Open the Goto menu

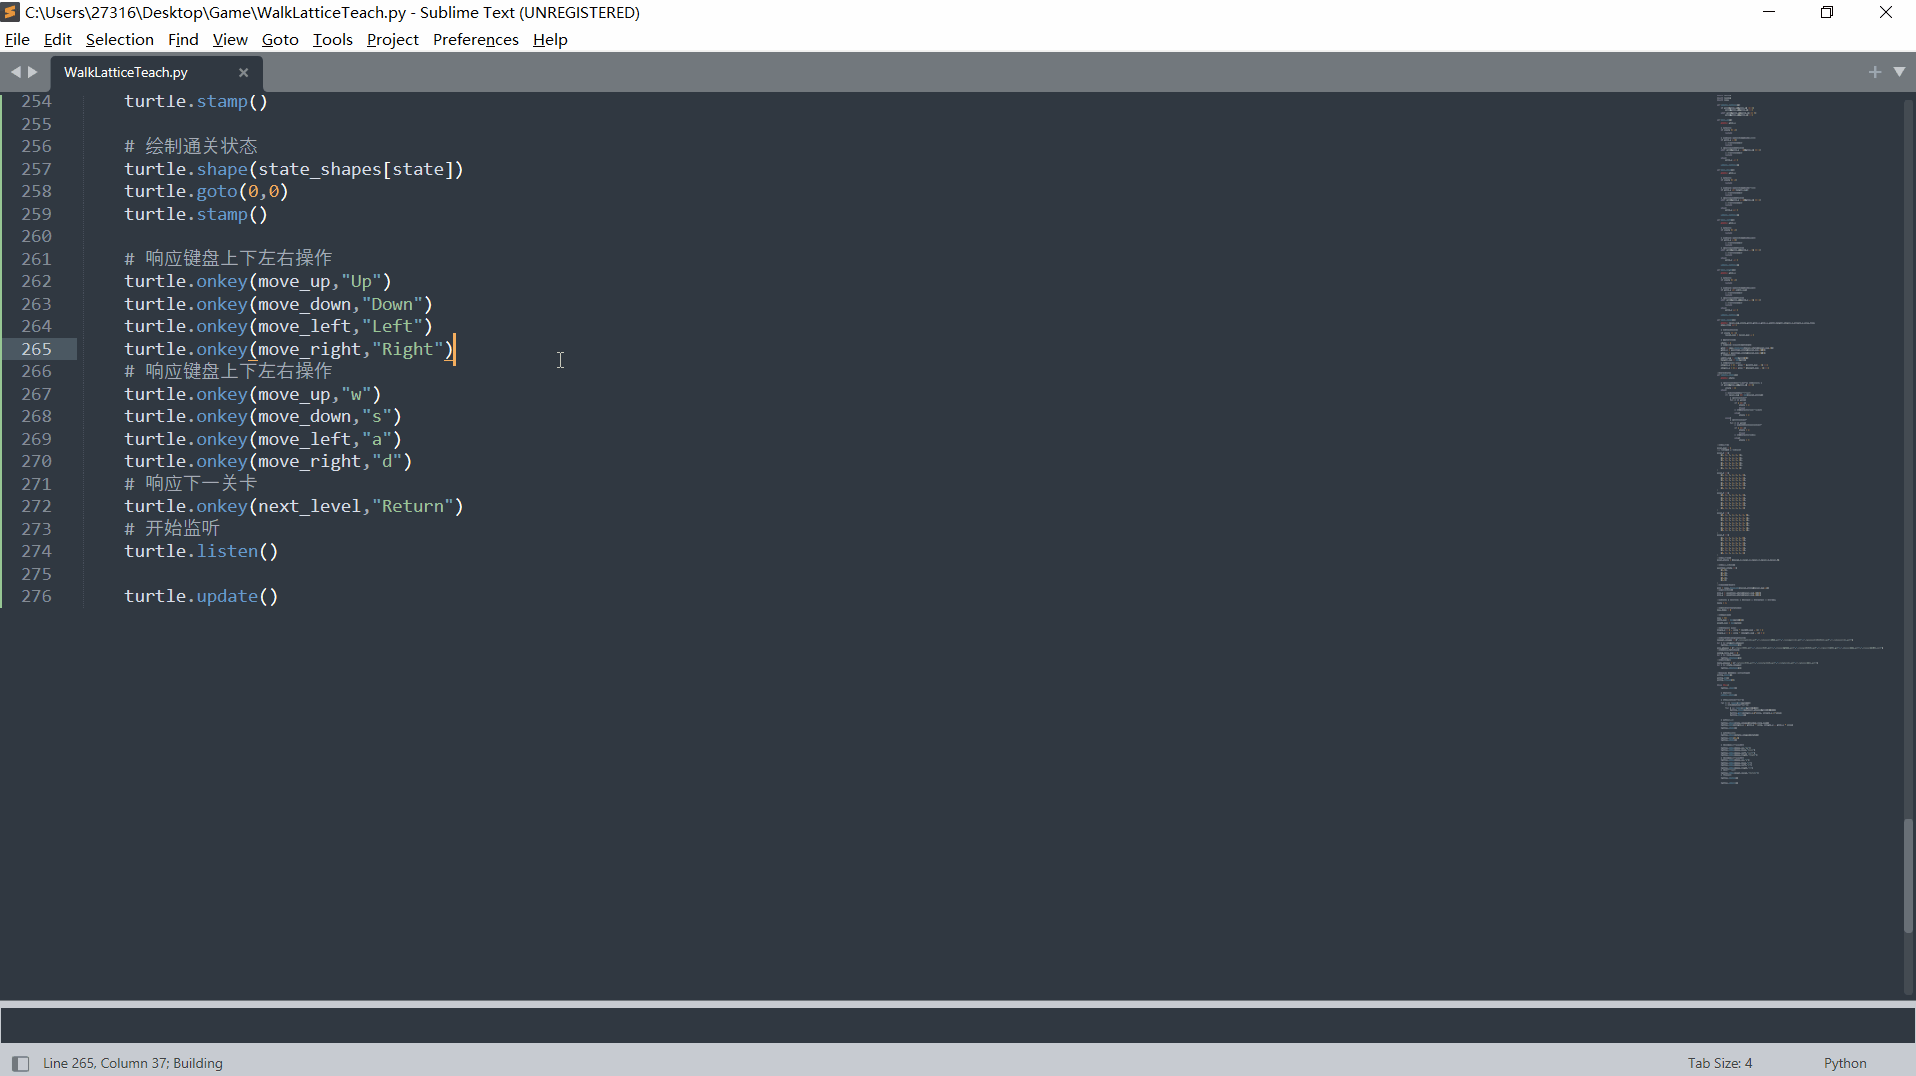click(280, 39)
